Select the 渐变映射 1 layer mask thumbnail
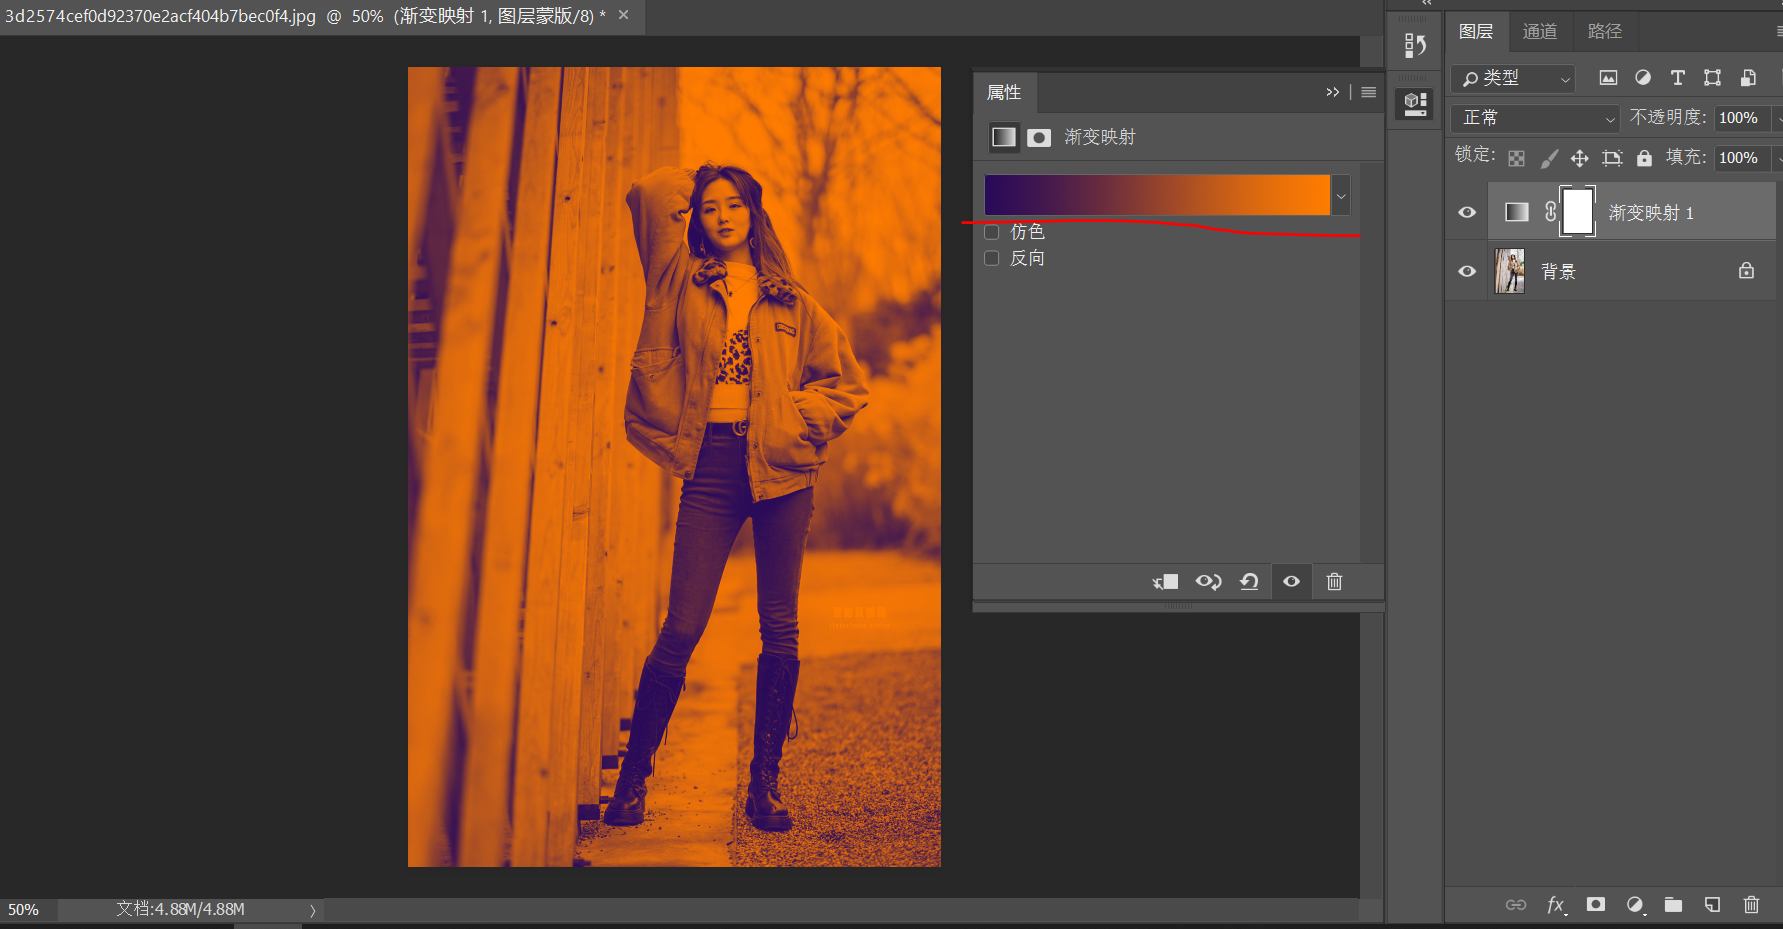Screen dimensions: 1783x929 pyautogui.click(x=1578, y=212)
